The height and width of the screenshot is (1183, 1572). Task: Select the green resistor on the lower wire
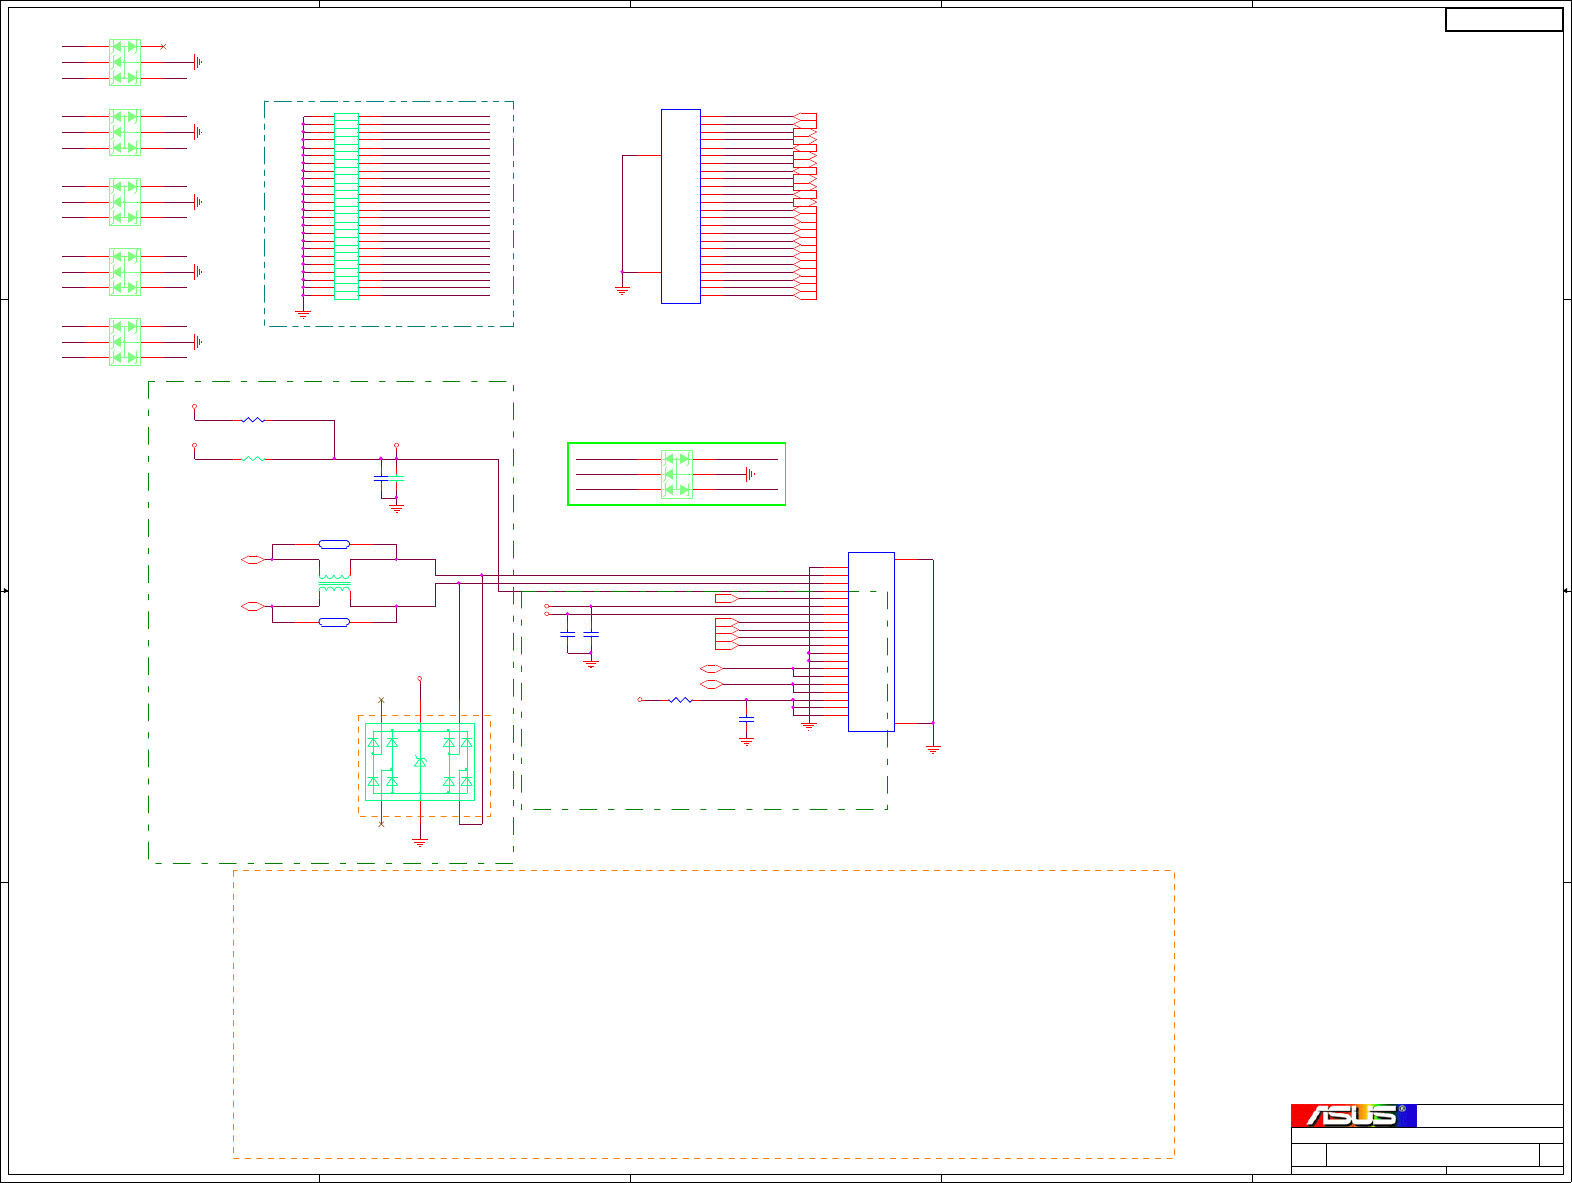[254, 459]
